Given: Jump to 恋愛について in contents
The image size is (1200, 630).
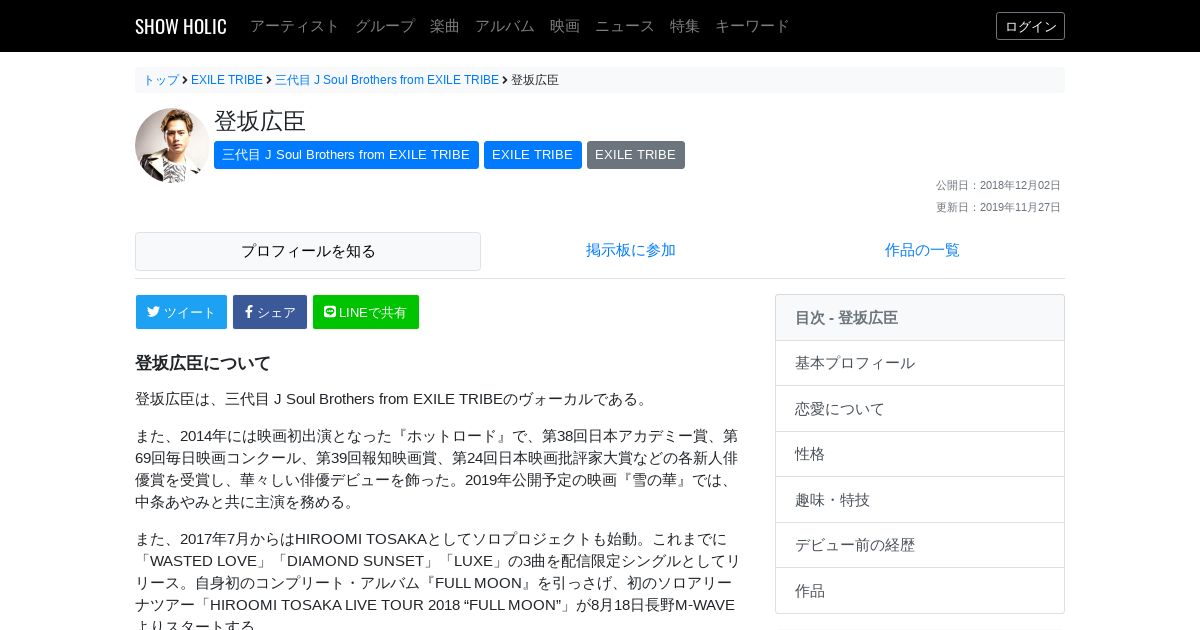Looking at the screenshot, I should (920, 409).
